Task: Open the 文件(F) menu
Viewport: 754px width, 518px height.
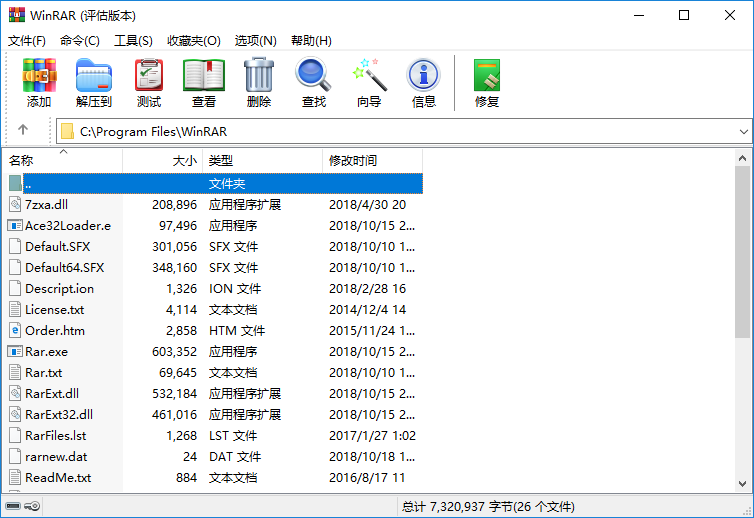Action: [x=27, y=41]
